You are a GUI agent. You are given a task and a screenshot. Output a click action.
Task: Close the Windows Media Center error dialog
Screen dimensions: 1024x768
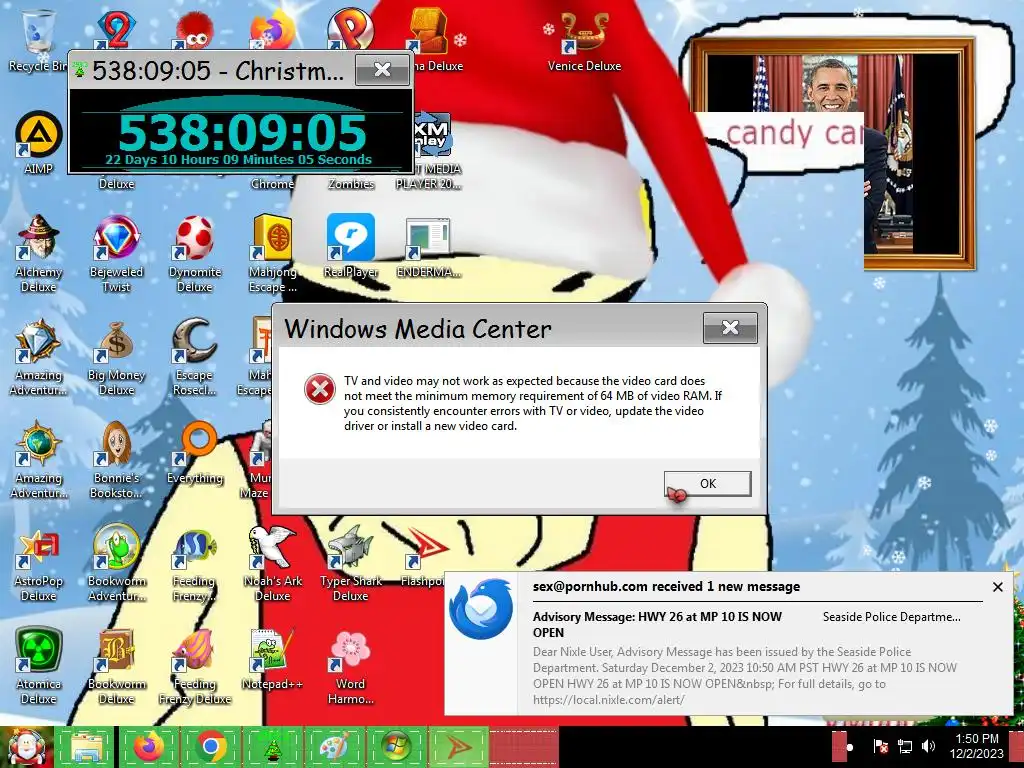coord(730,327)
